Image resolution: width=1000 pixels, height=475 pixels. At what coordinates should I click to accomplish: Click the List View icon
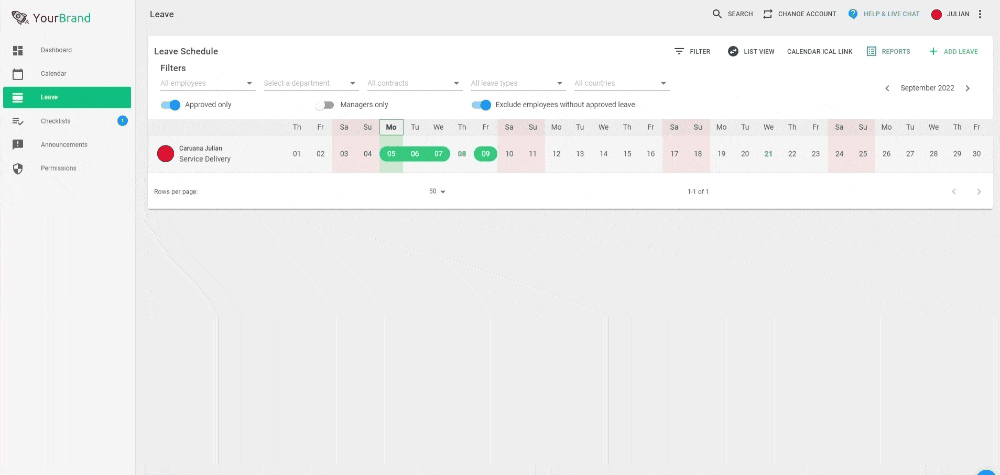click(733, 52)
